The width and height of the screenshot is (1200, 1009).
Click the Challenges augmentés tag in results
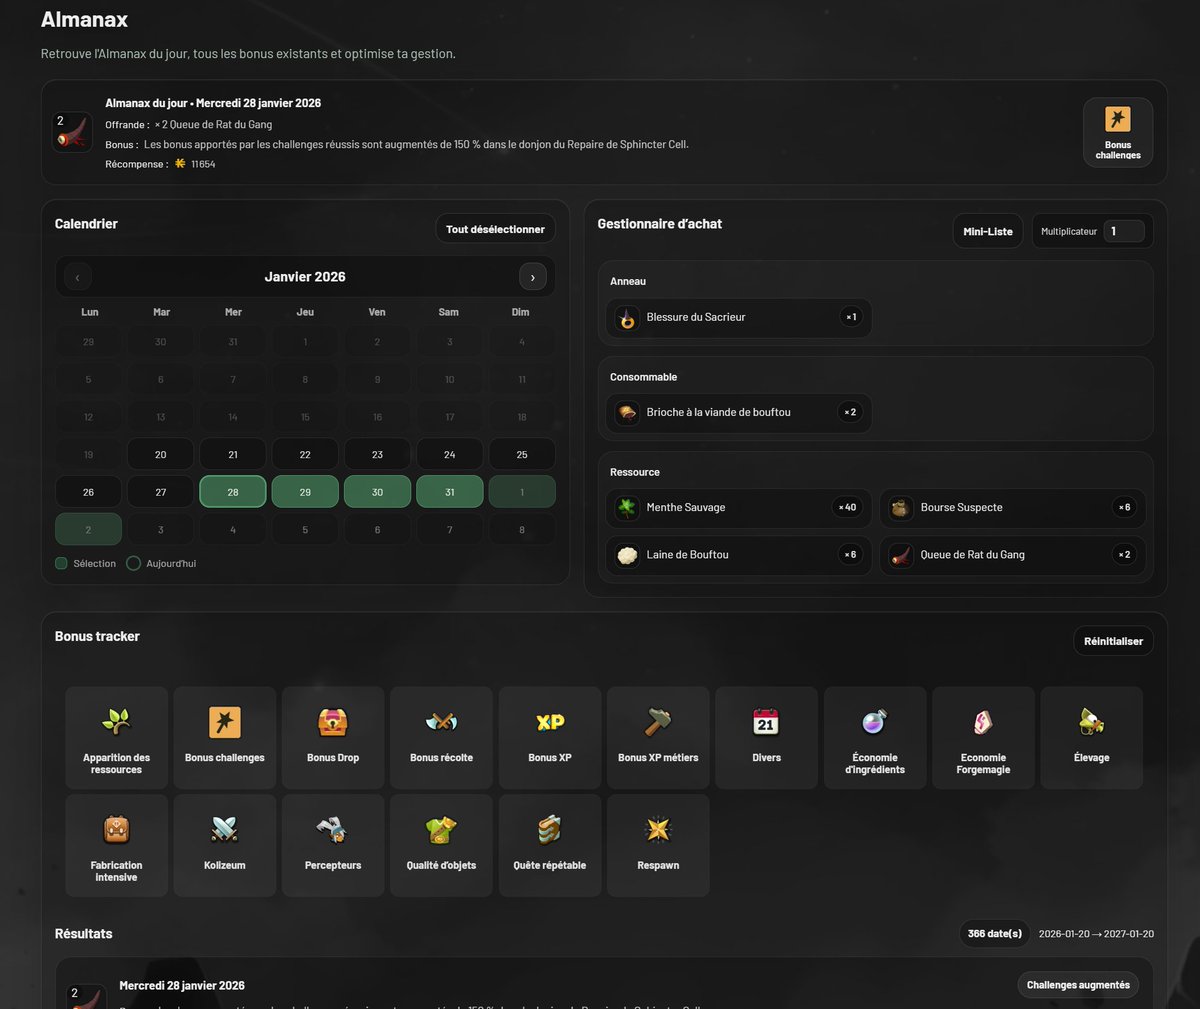pyautogui.click(x=1078, y=985)
